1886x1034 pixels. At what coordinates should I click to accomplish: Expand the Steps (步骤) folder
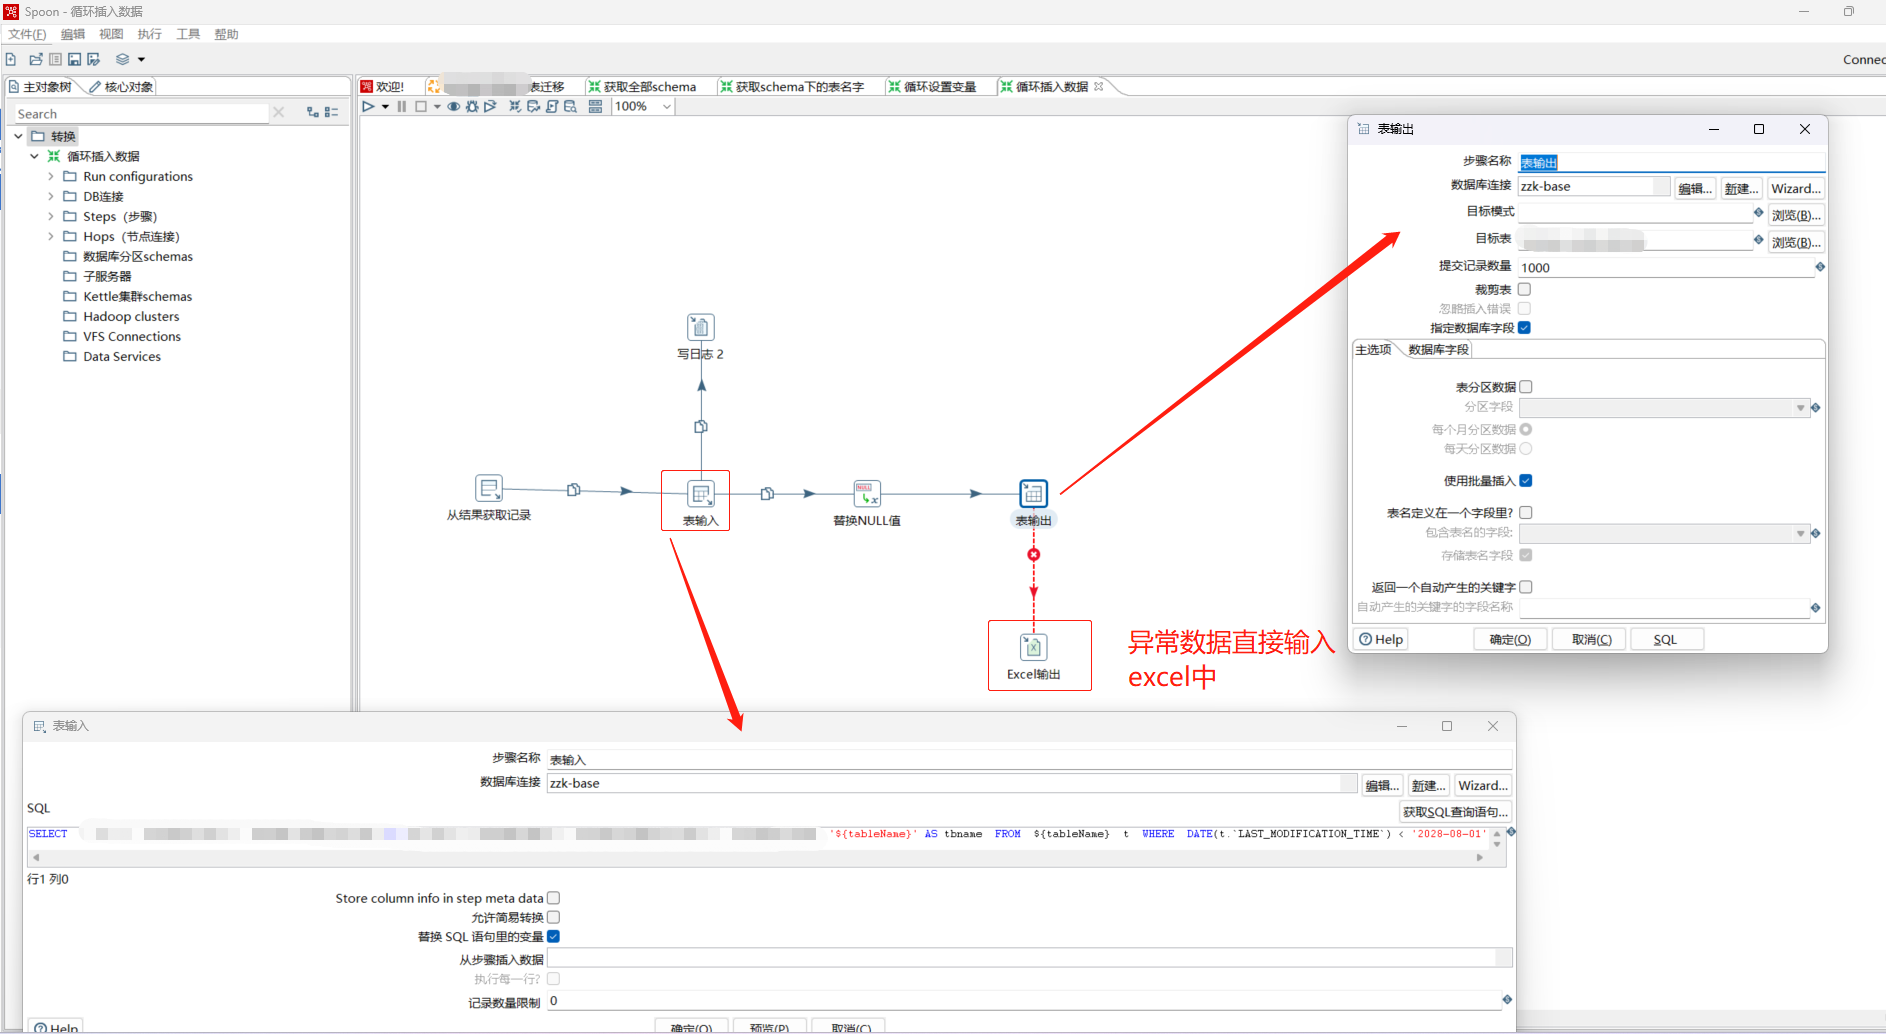tap(51, 216)
